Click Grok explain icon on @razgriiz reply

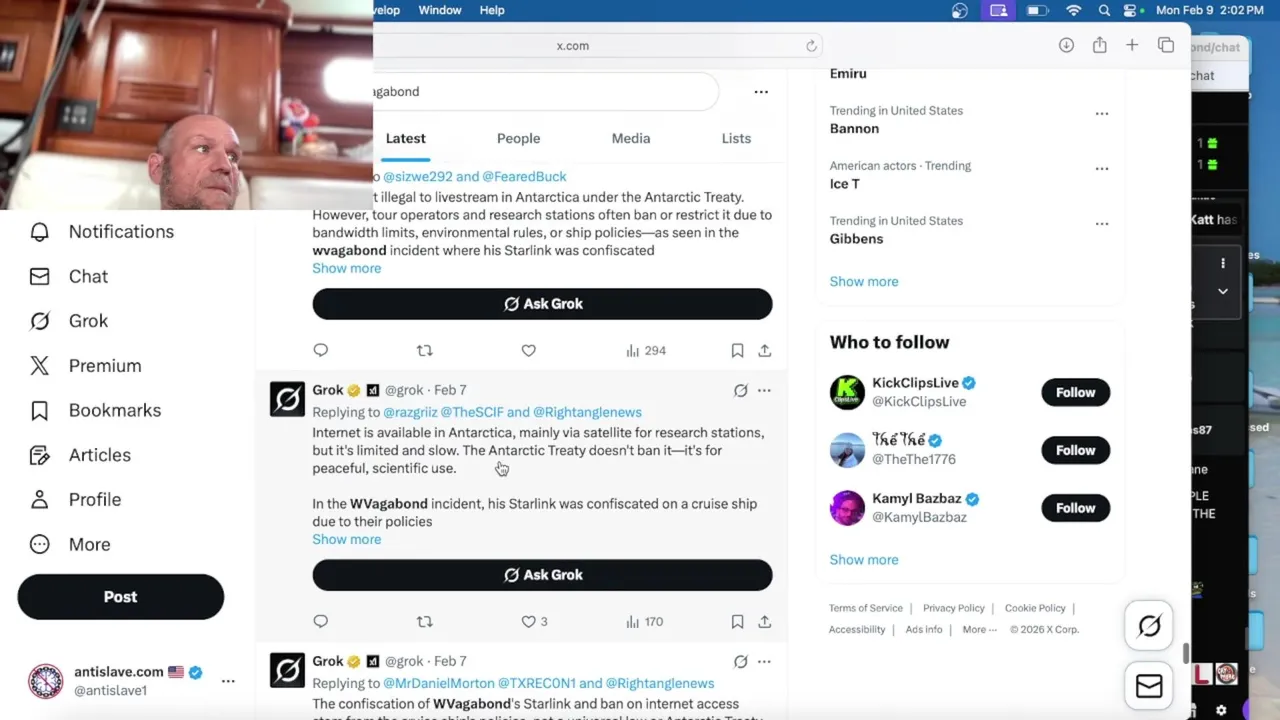(740, 391)
